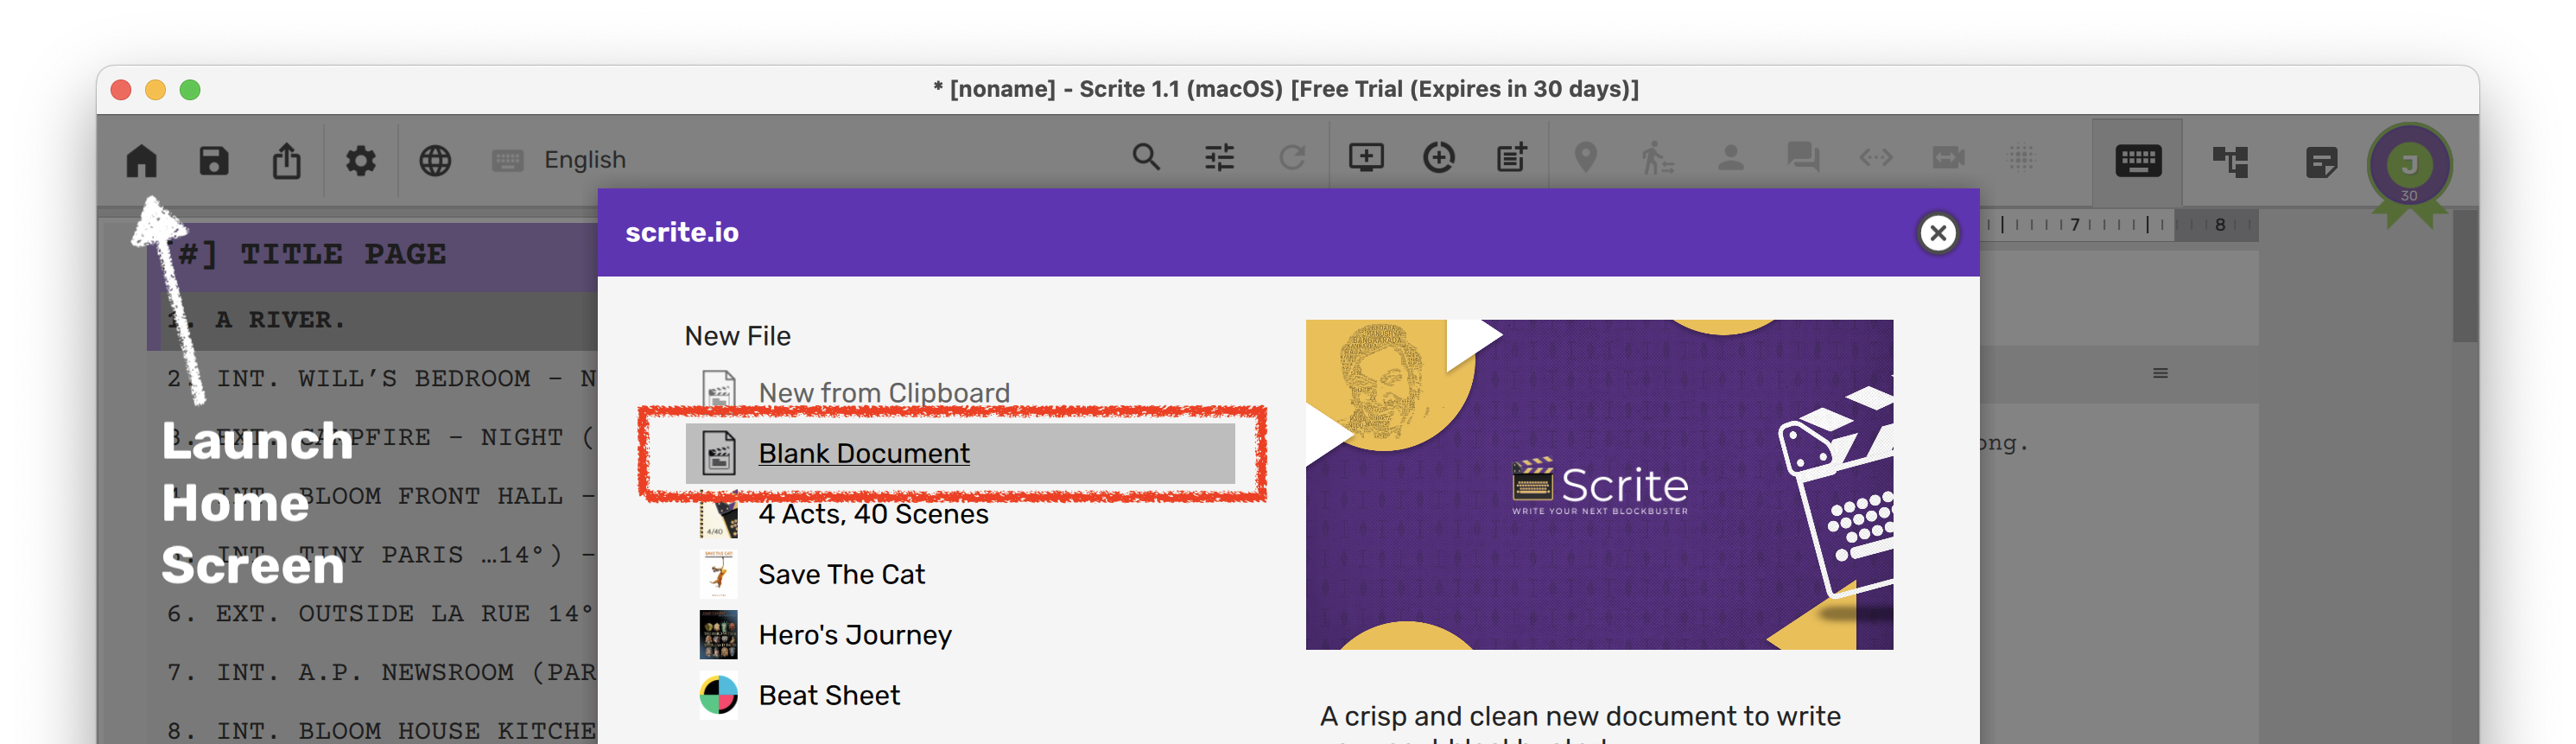Click the add new scene icon
This screenshot has height=744, width=2576.
point(1365,158)
